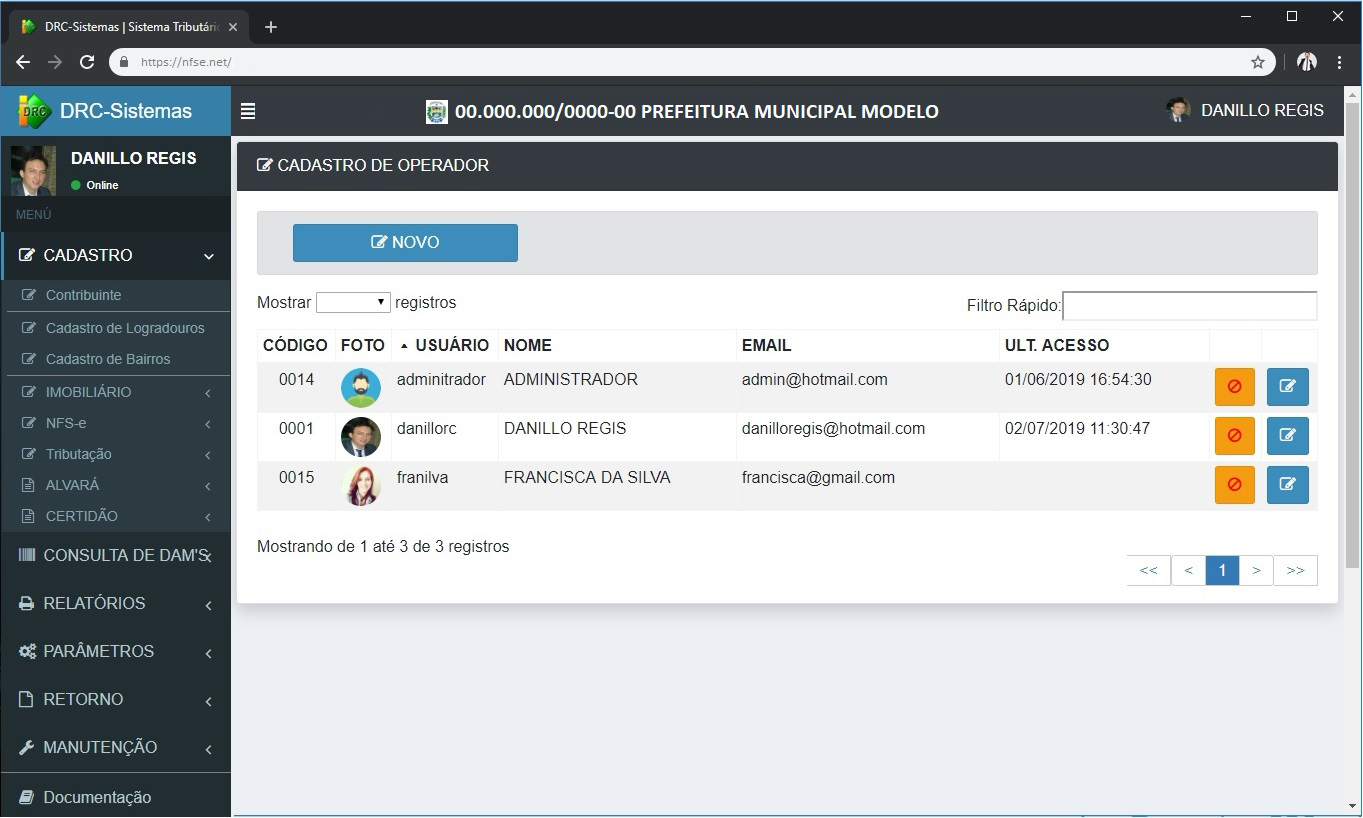Edit the franilva operator record
This screenshot has width=1363, height=818.
coord(1287,485)
